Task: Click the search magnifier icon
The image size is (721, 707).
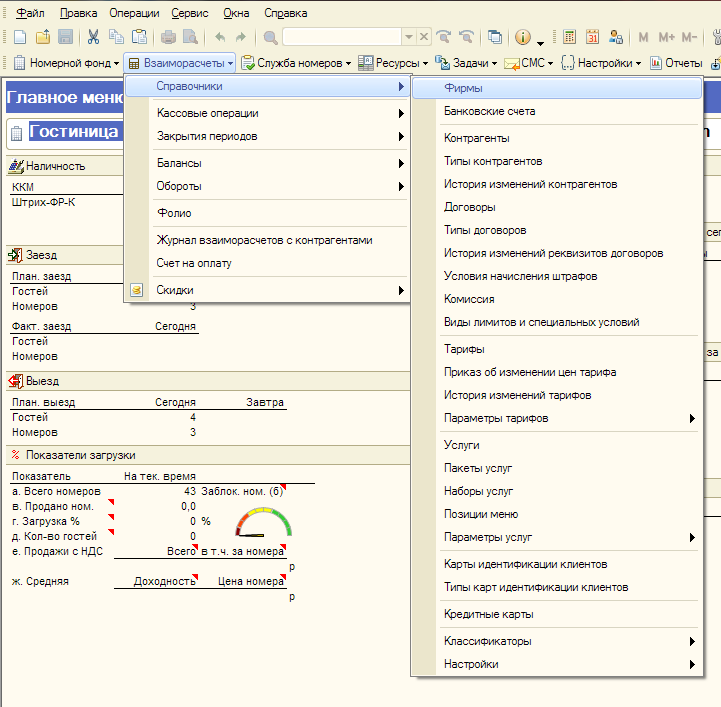Action: click(270, 37)
